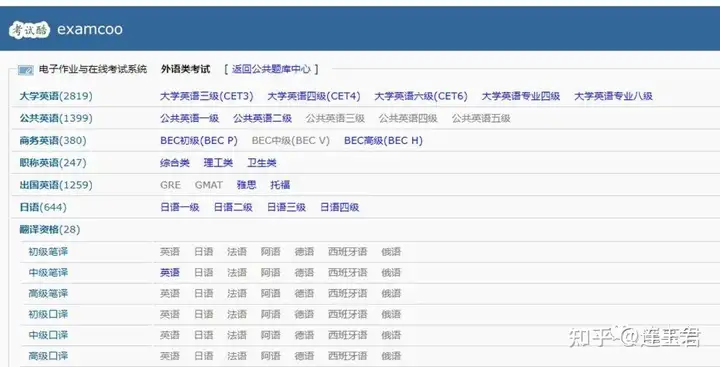Click 德语 in the 初级口译 row
This screenshot has height=367, width=720.
tap(304, 314)
